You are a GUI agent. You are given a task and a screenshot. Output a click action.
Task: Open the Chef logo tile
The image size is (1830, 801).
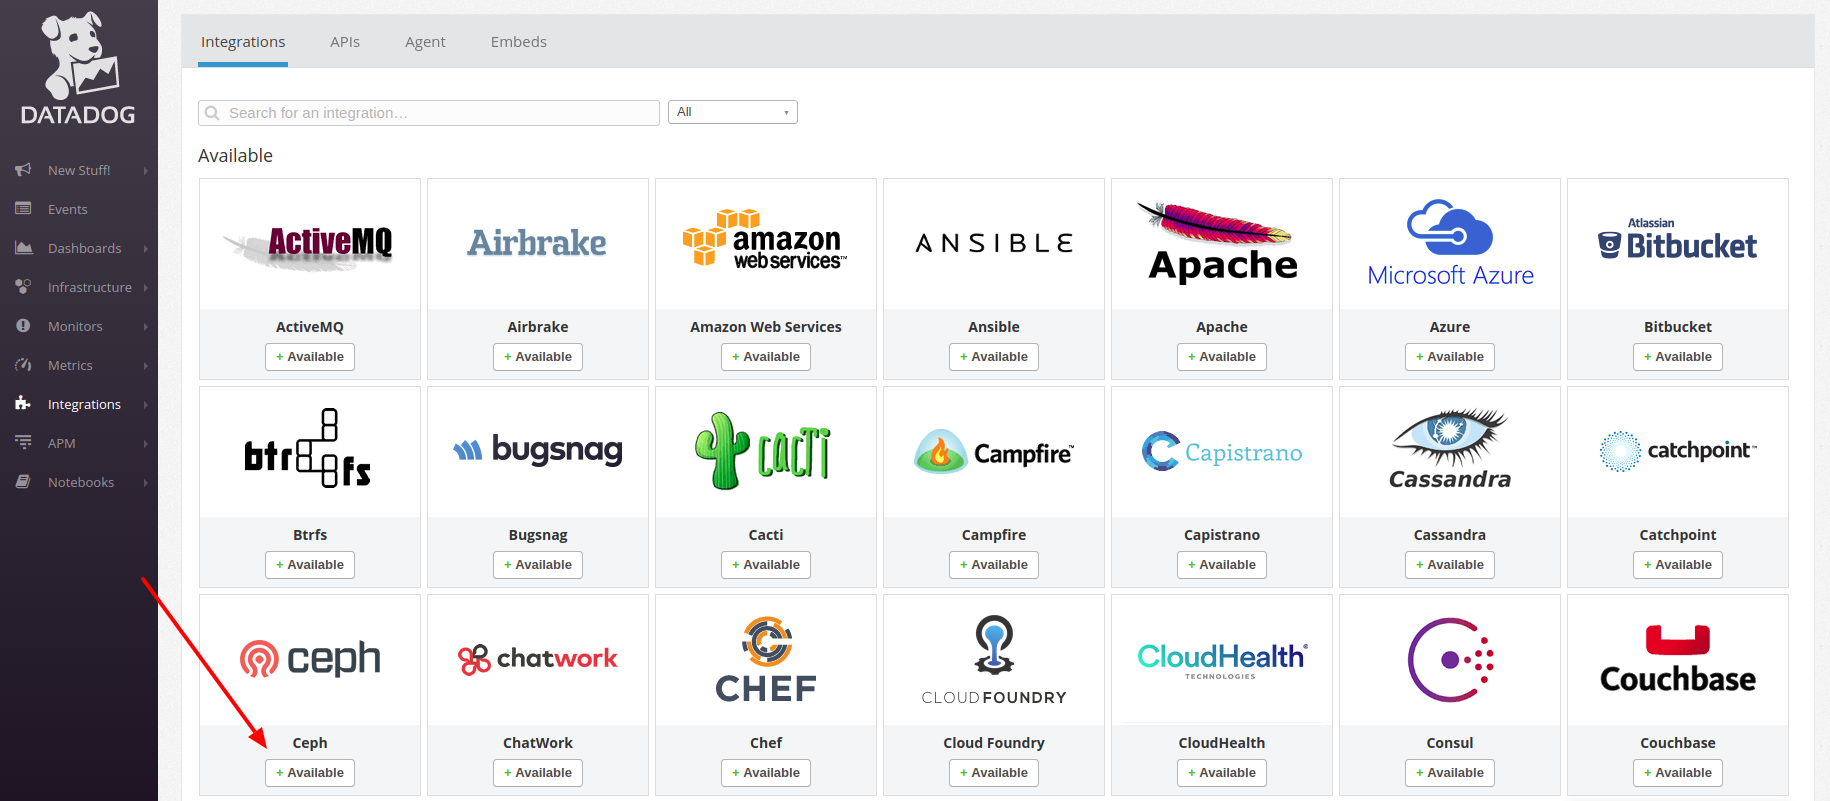(766, 660)
